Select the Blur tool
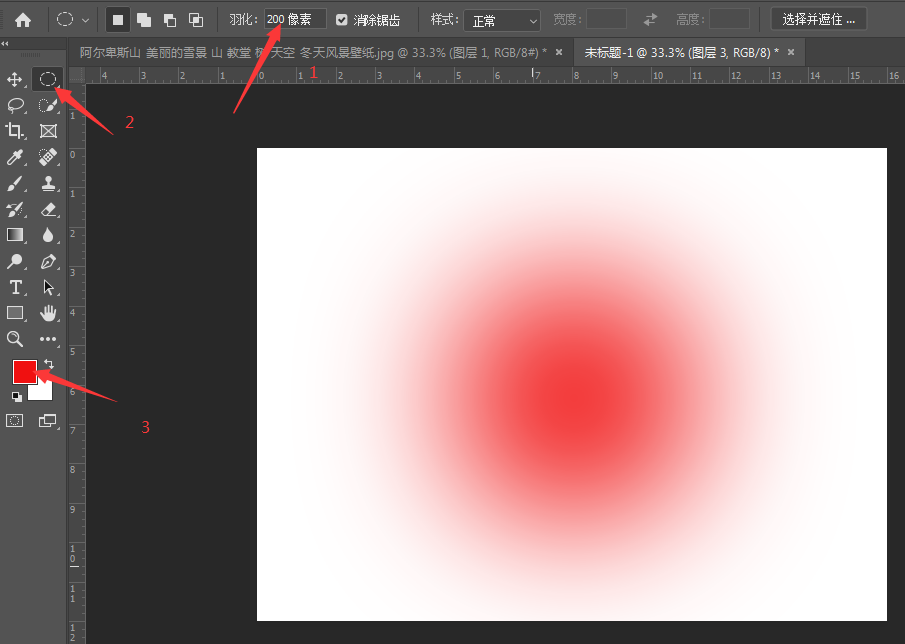 (x=48, y=235)
